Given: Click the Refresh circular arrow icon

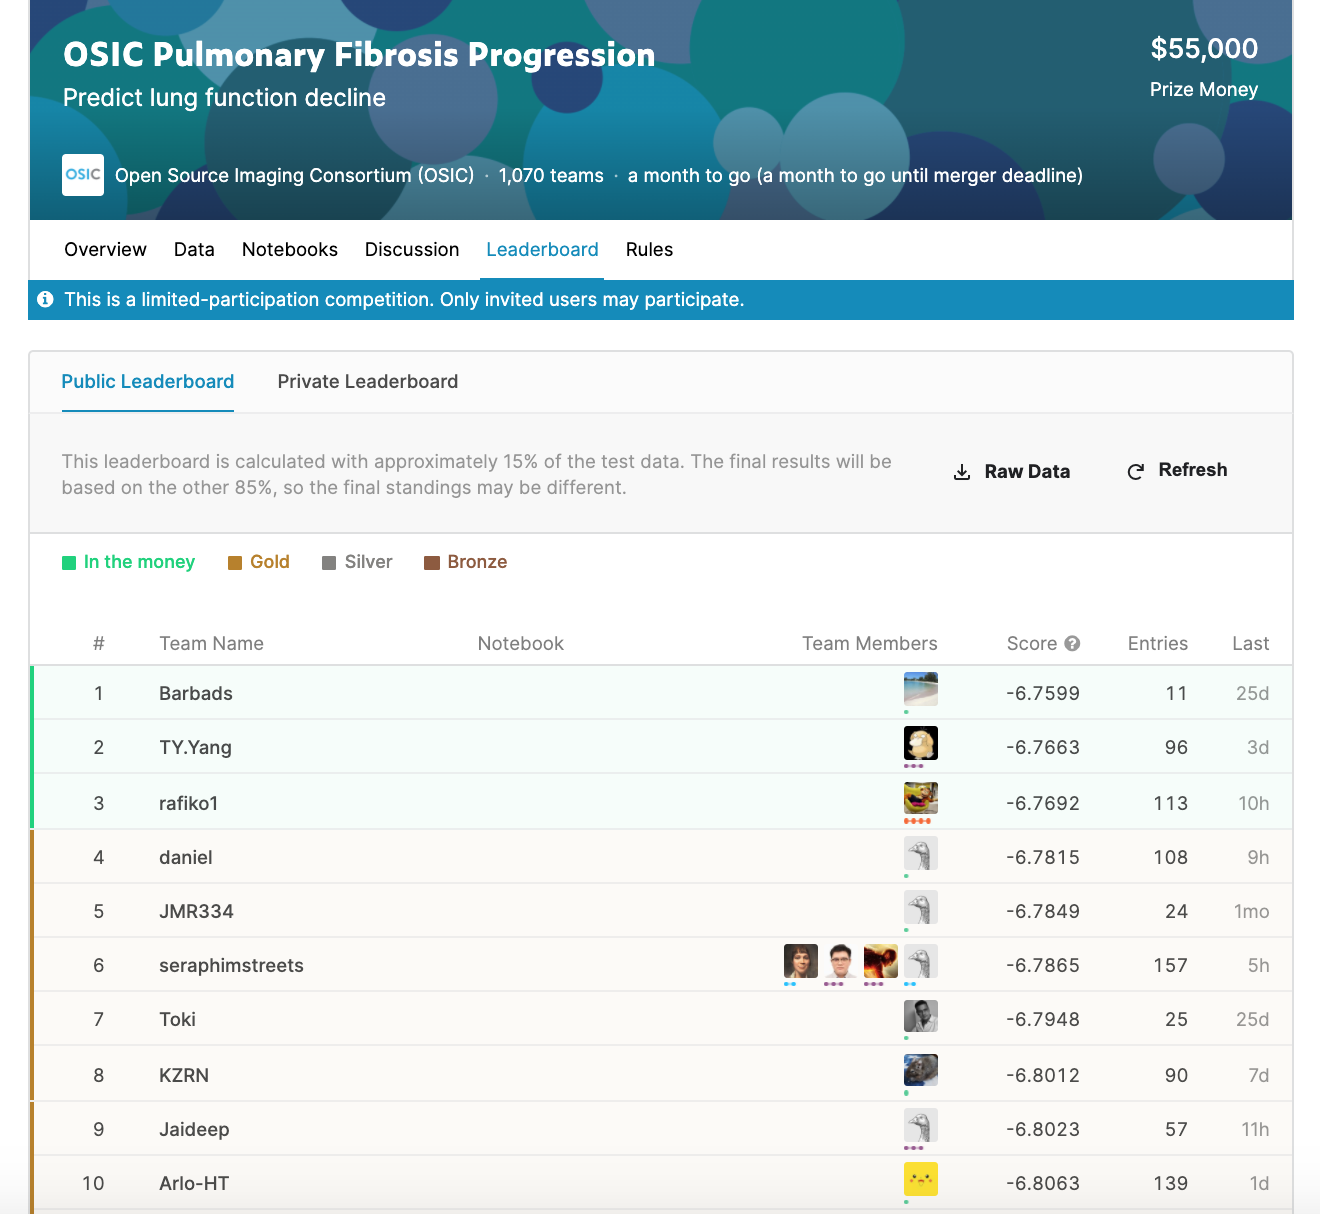Looking at the screenshot, I should tap(1135, 471).
